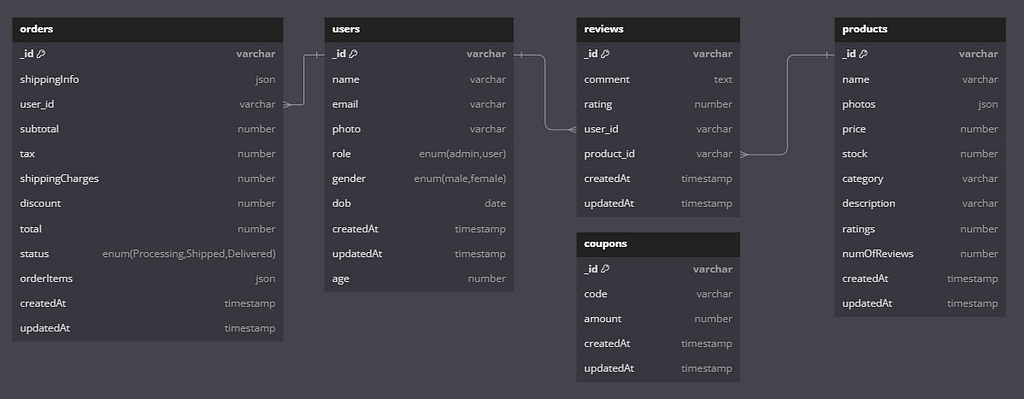Click createdAt field in coupons table

coord(658,344)
